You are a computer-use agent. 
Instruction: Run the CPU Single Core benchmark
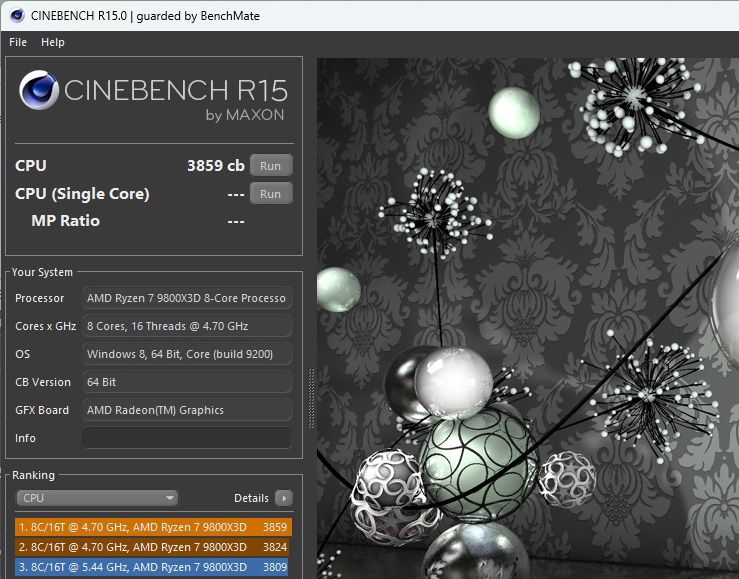click(x=271, y=194)
